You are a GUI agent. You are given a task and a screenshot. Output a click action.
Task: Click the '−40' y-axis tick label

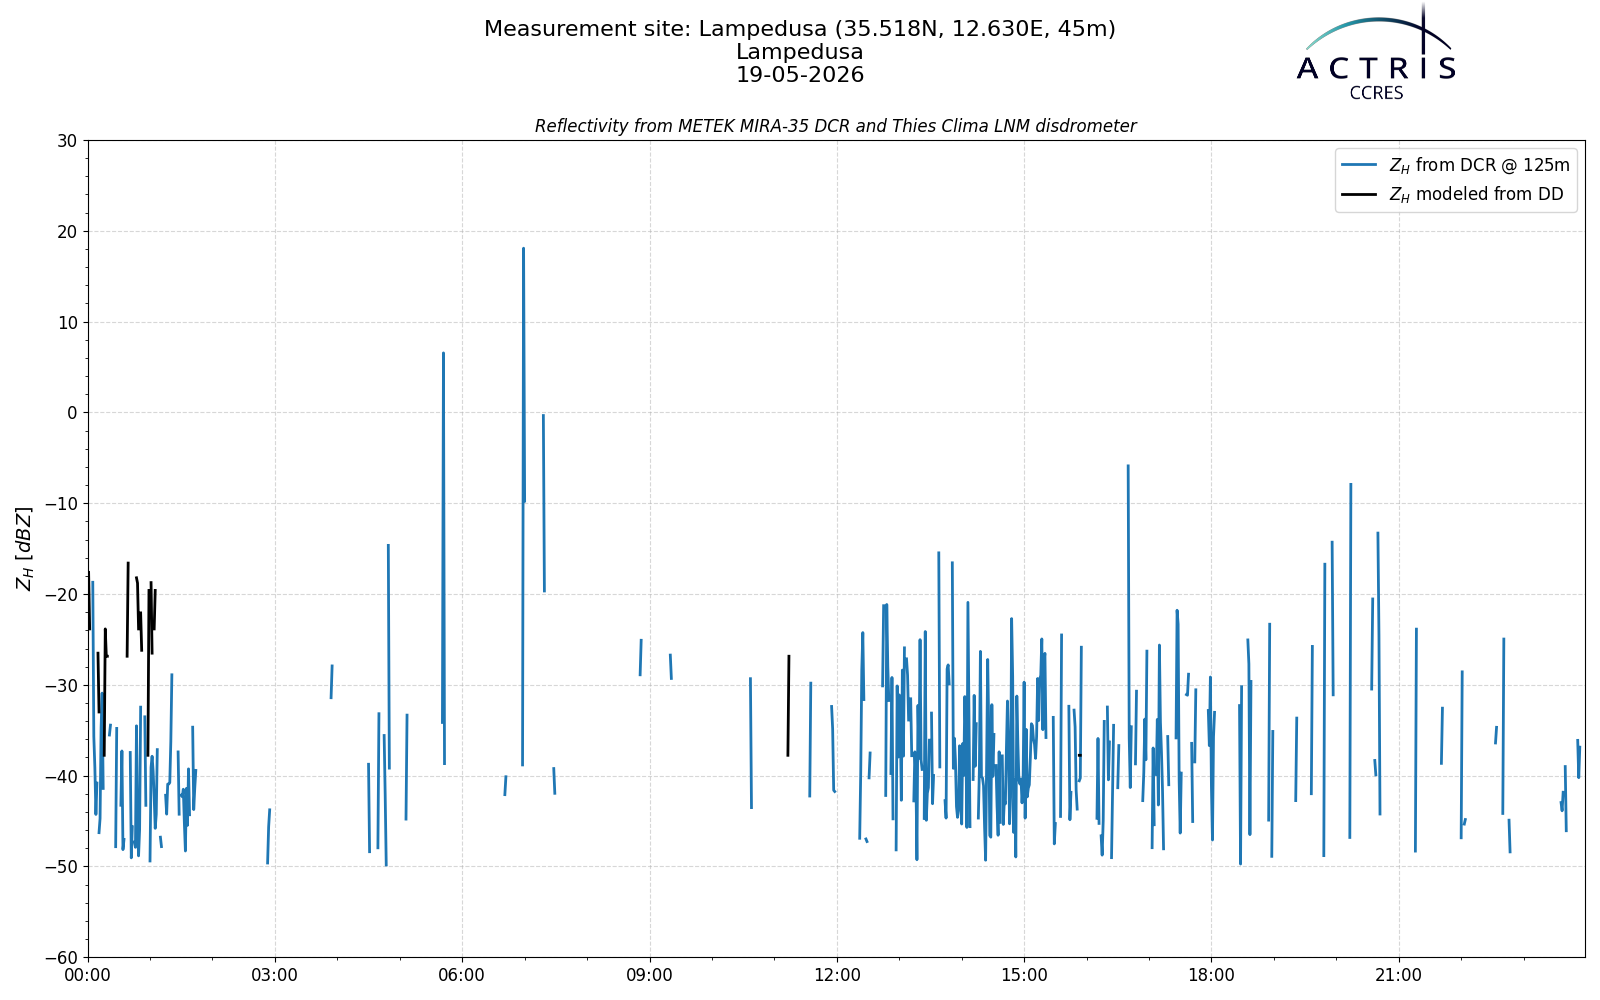pos(60,776)
